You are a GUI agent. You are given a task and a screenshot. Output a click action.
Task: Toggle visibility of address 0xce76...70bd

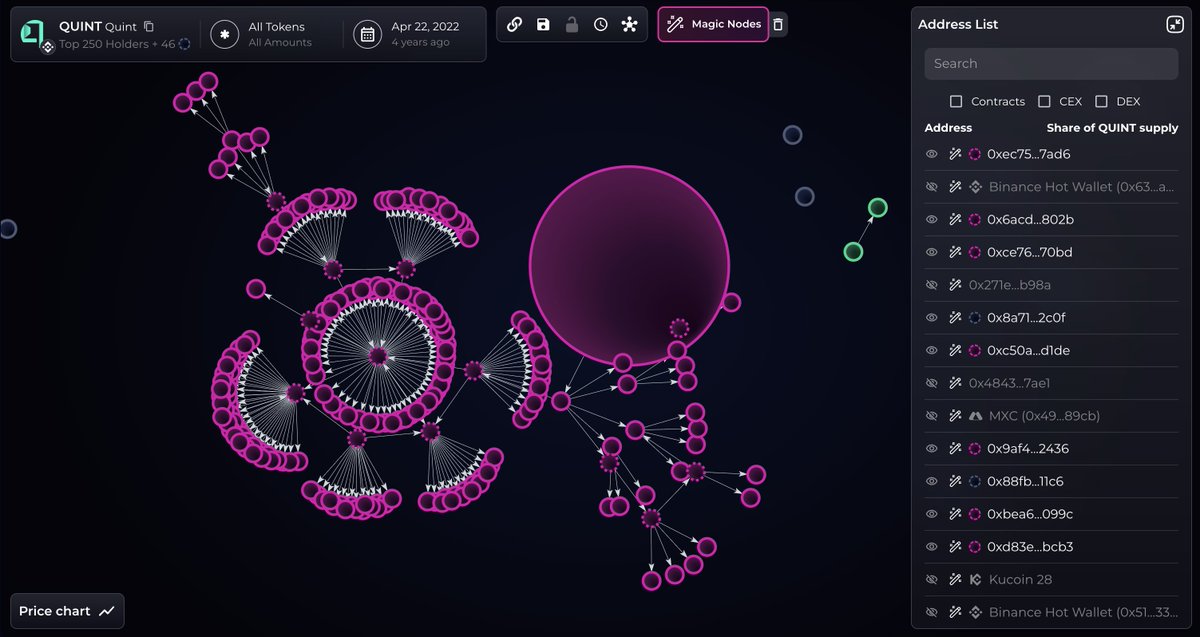point(931,252)
